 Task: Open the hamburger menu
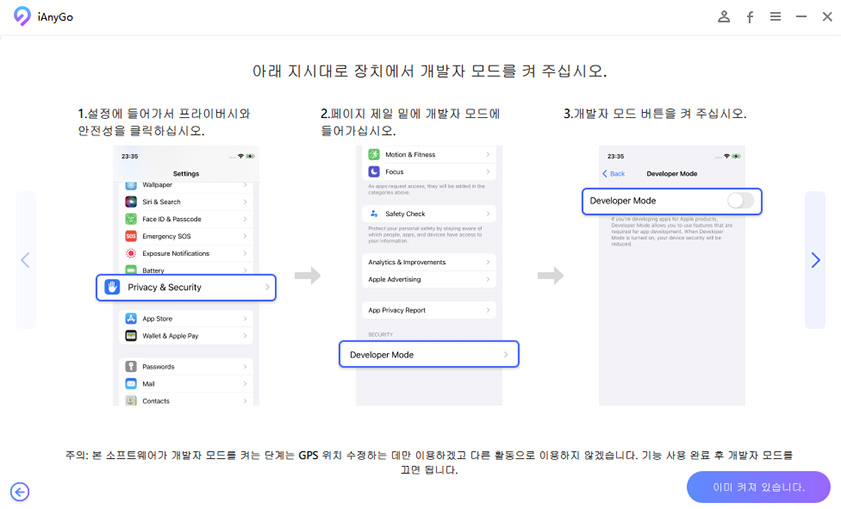[x=775, y=17]
